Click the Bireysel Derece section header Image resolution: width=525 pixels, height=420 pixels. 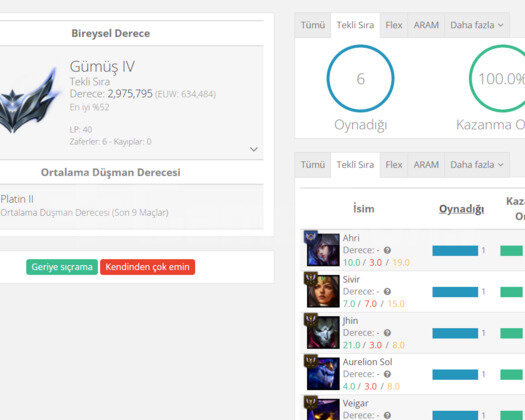pyautogui.click(x=110, y=33)
